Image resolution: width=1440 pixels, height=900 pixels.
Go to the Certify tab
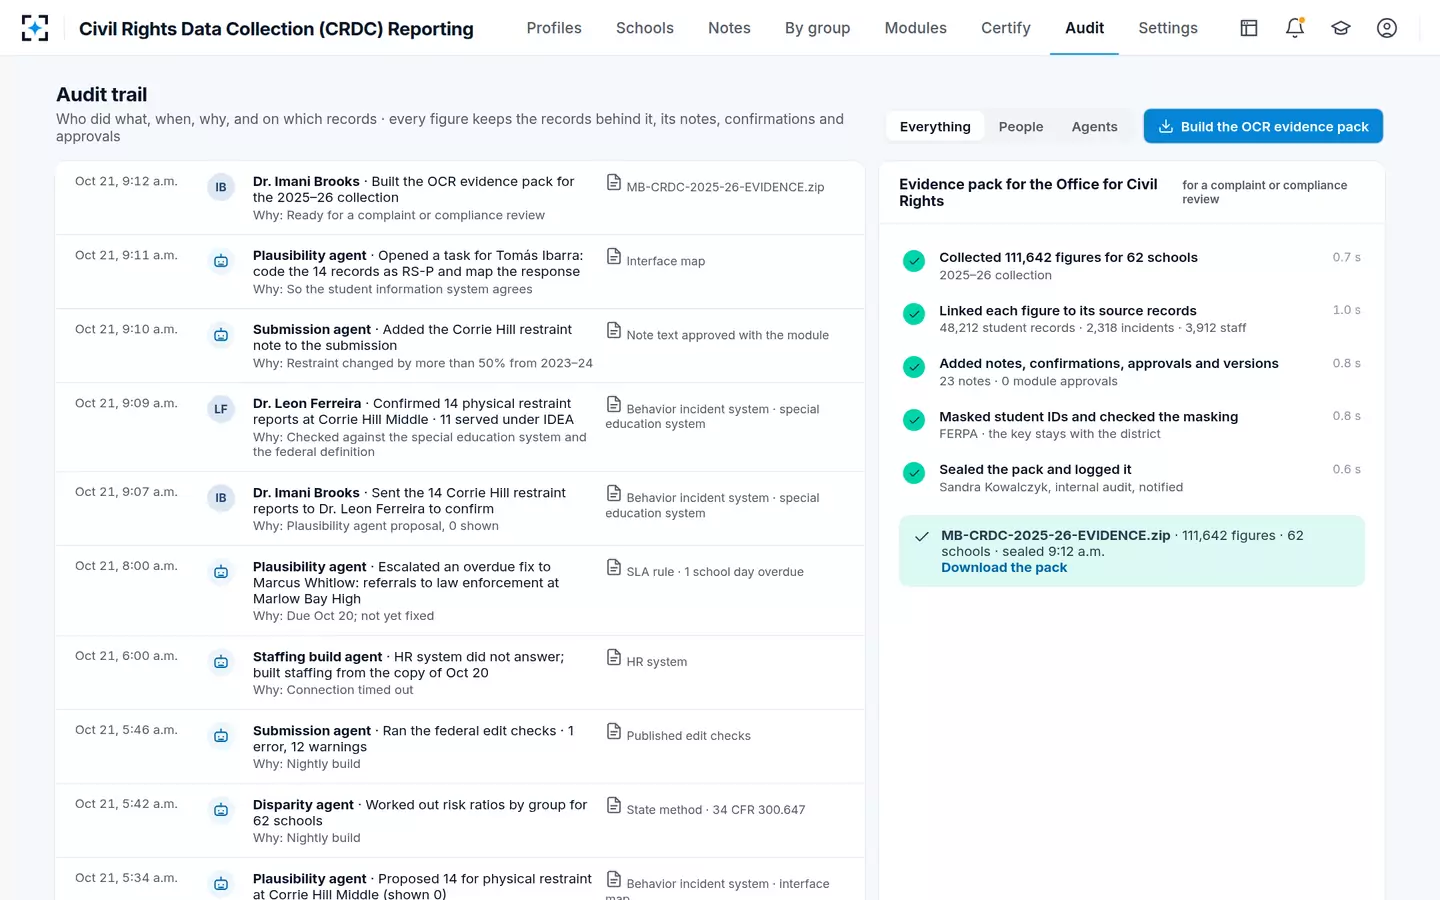[x=1006, y=28]
